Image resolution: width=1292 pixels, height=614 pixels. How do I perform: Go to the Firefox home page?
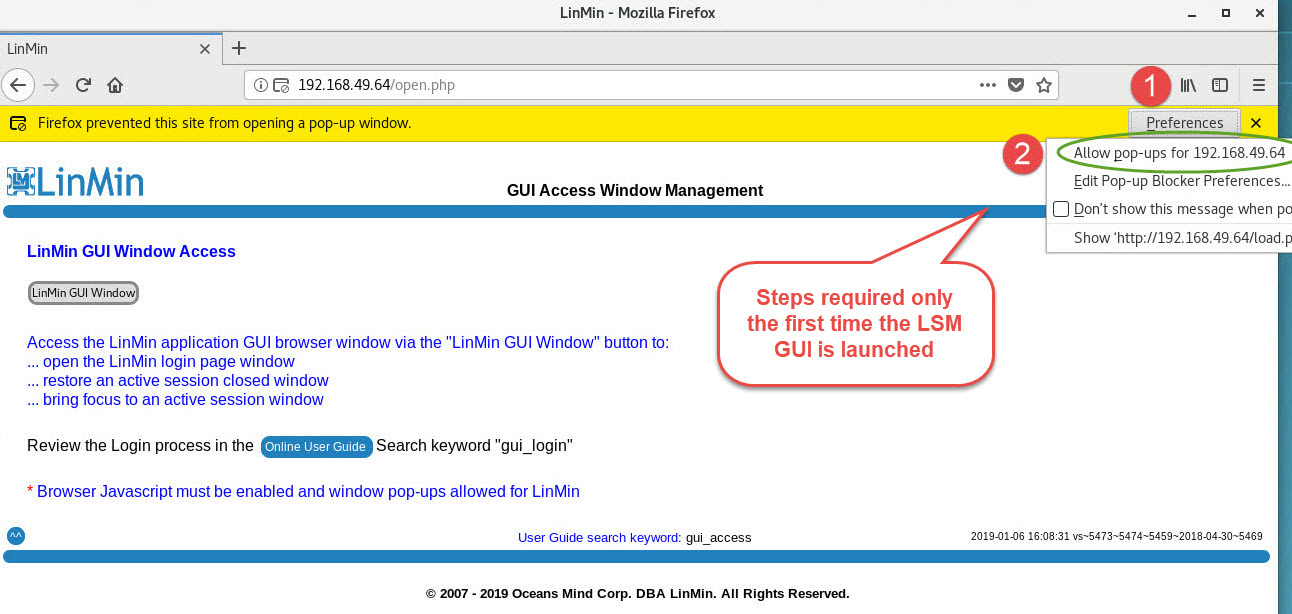pyautogui.click(x=115, y=85)
